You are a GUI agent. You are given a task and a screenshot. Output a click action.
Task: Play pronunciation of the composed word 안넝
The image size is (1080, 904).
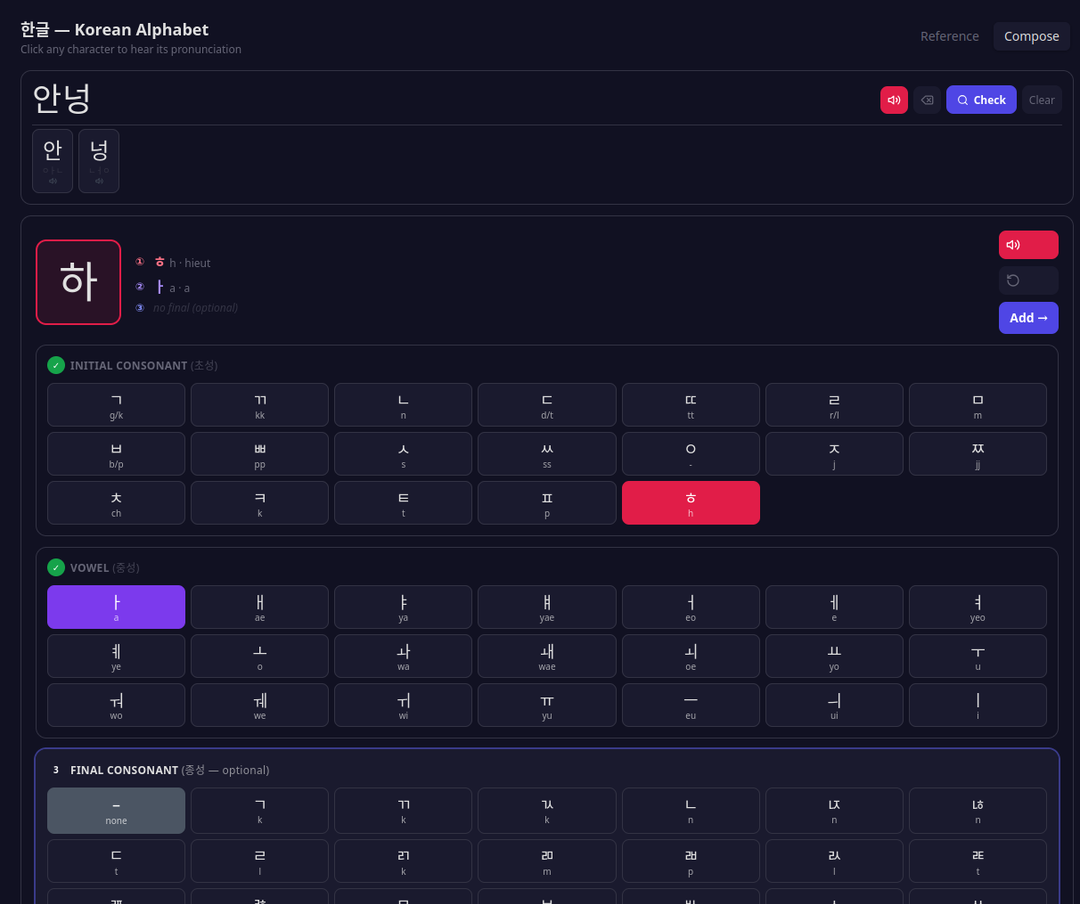click(893, 100)
